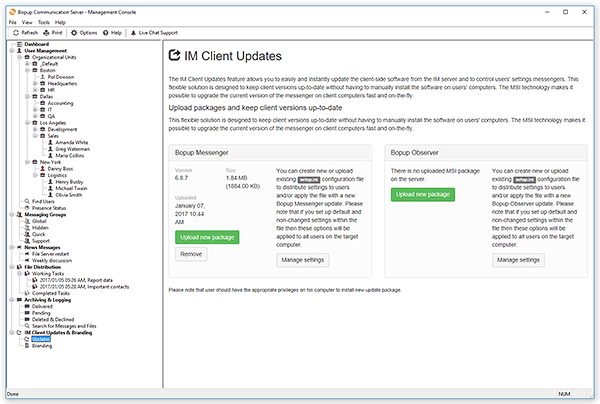
Task: Click the File Distribution icon
Action: [20, 267]
